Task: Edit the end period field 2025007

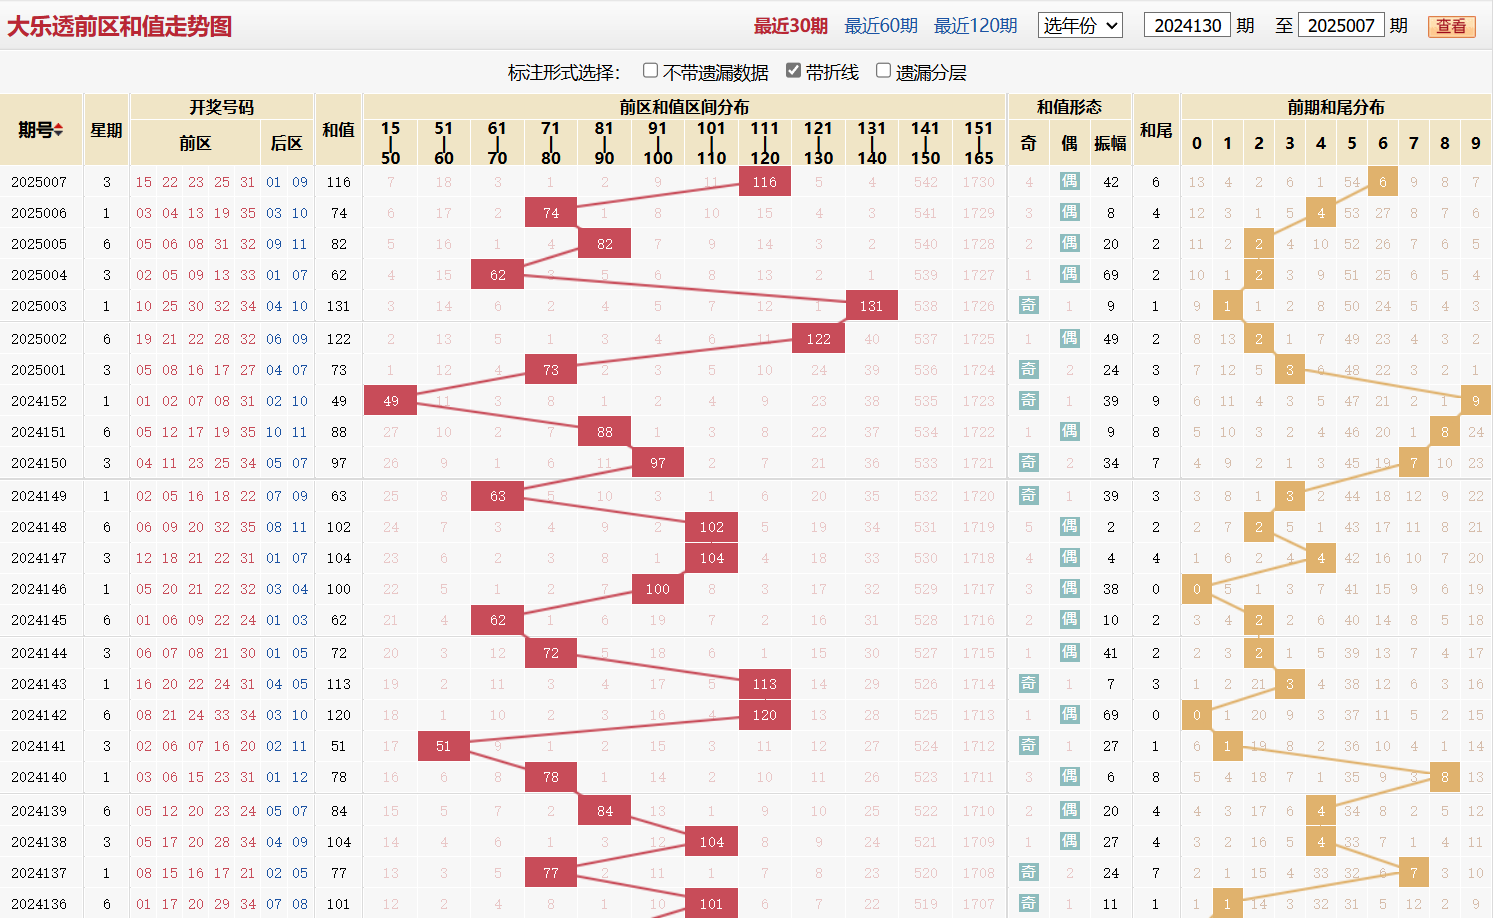Action: tap(1341, 25)
